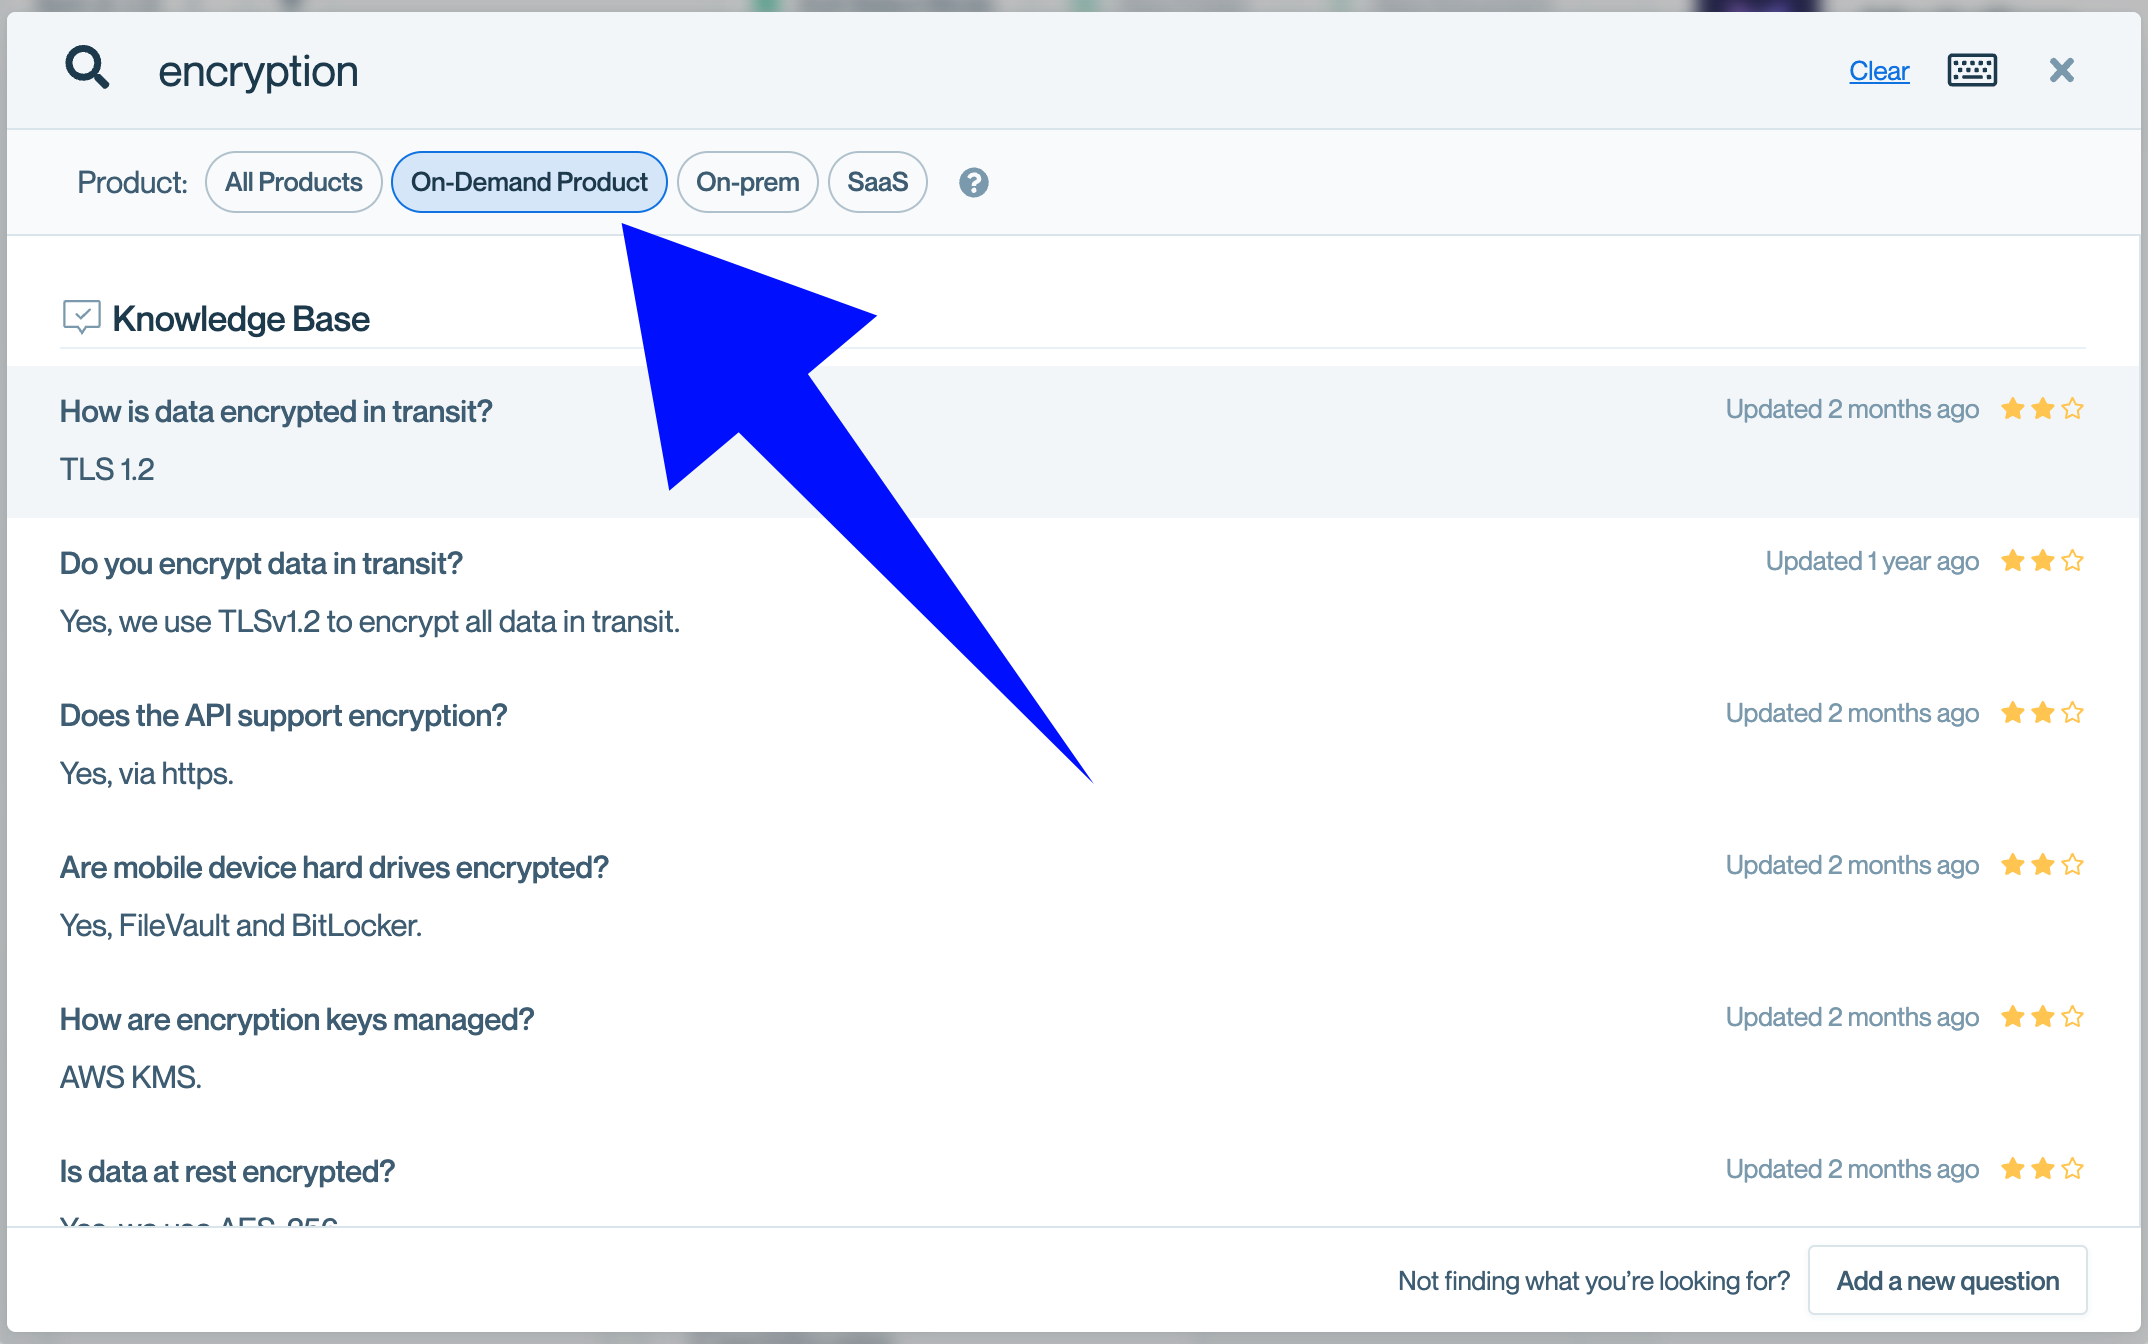This screenshot has height=1344, width=2148.
Task: Open 'Are mobile device hard drives encrypted?'
Action: click(x=334, y=867)
